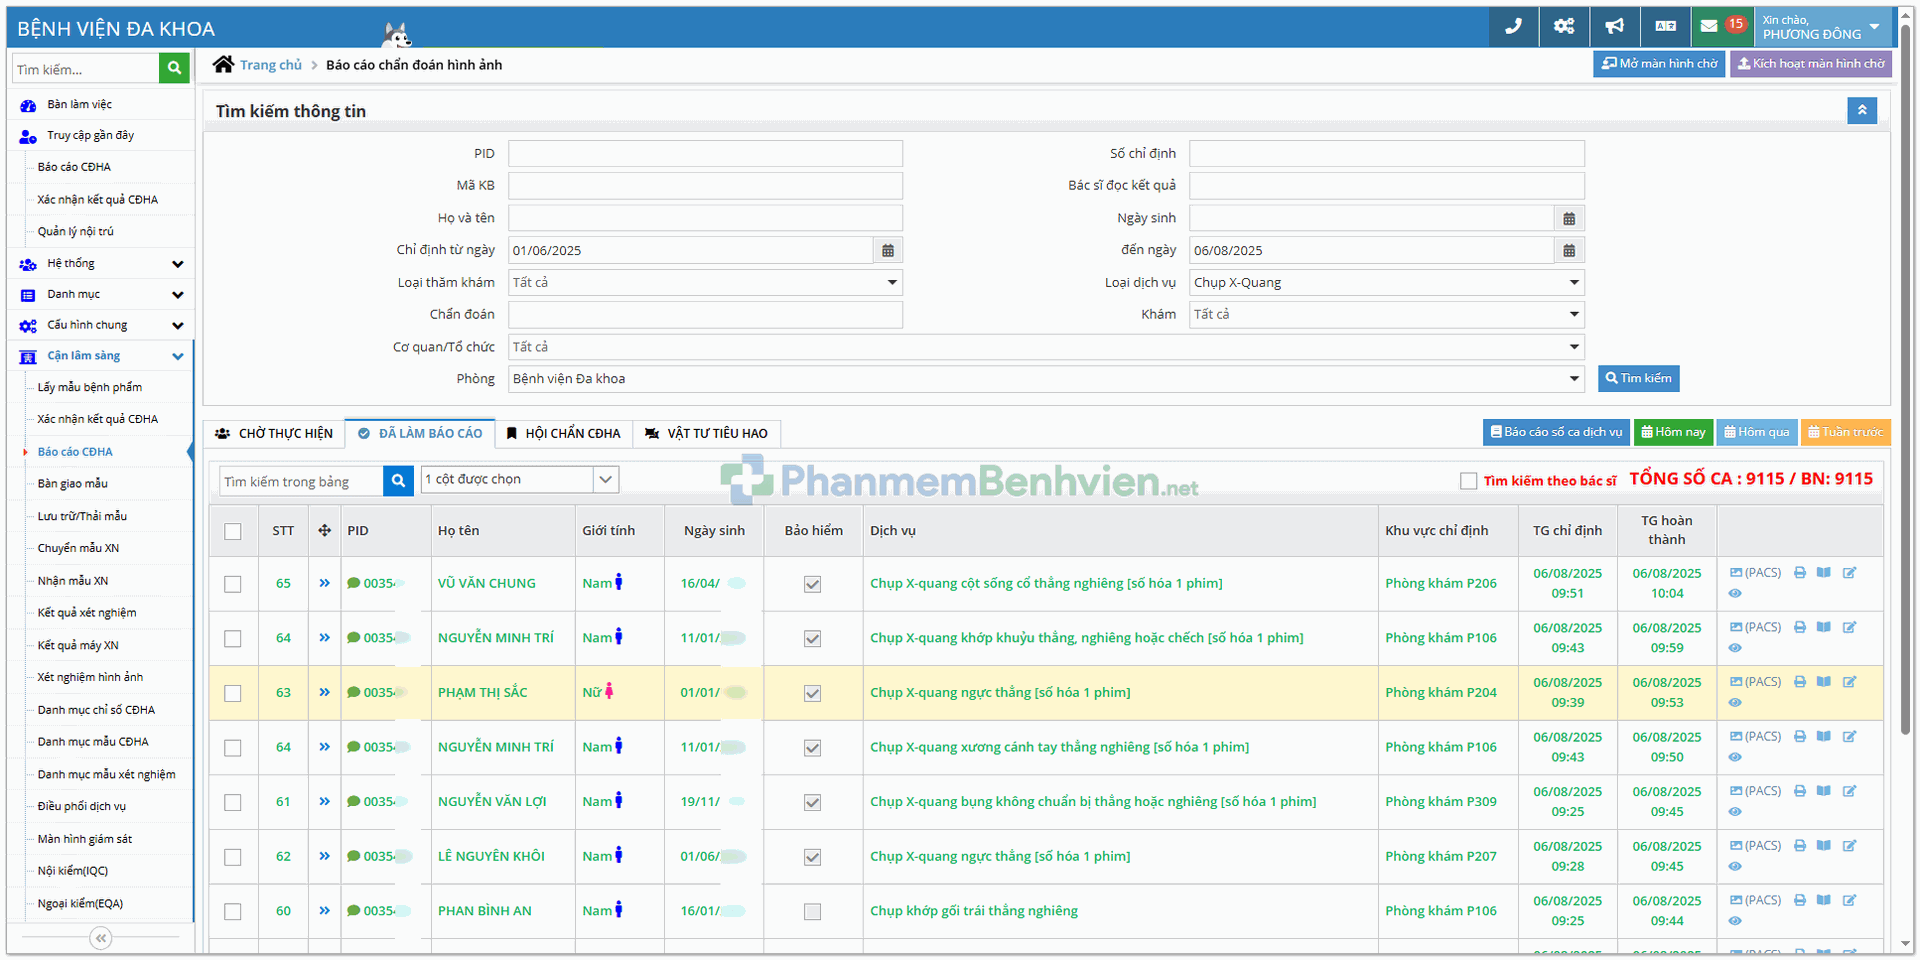The height and width of the screenshot is (960, 1920).
Task: Open the Loại thăm khám dropdown
Action: (x=705, y=282)
